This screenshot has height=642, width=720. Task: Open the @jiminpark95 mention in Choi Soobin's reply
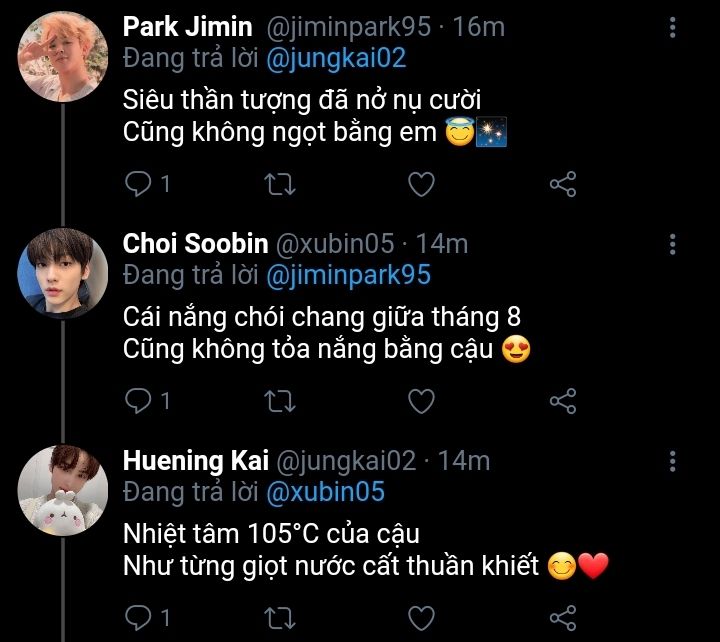point(348,274)
